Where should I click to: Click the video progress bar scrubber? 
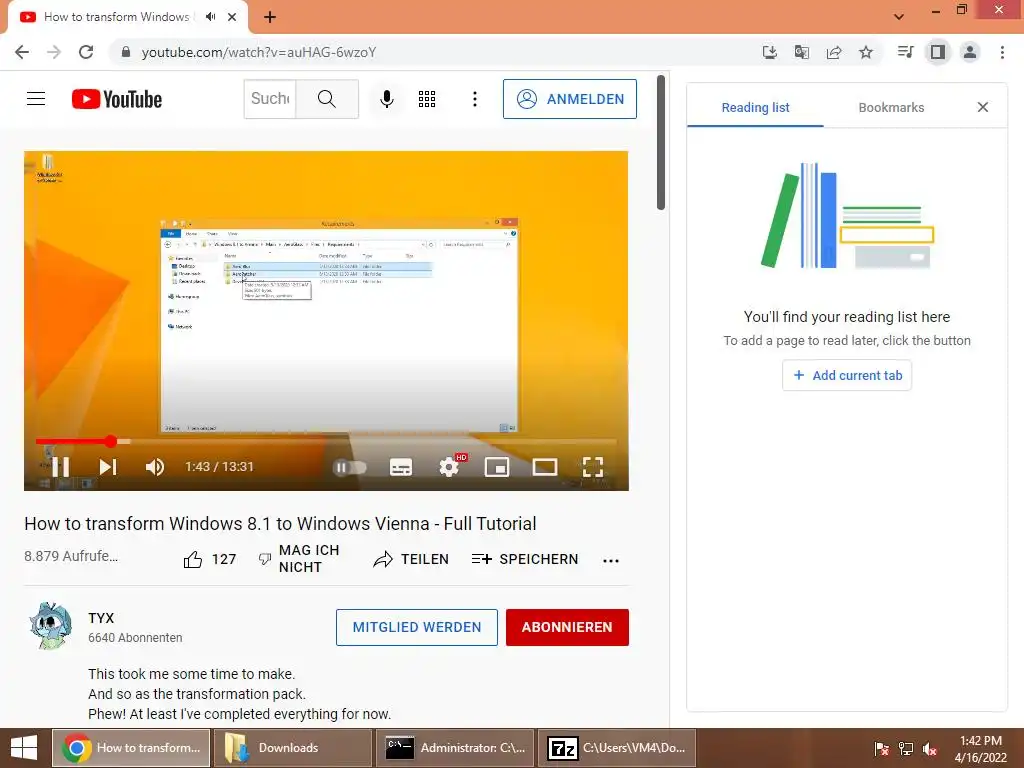111,441
